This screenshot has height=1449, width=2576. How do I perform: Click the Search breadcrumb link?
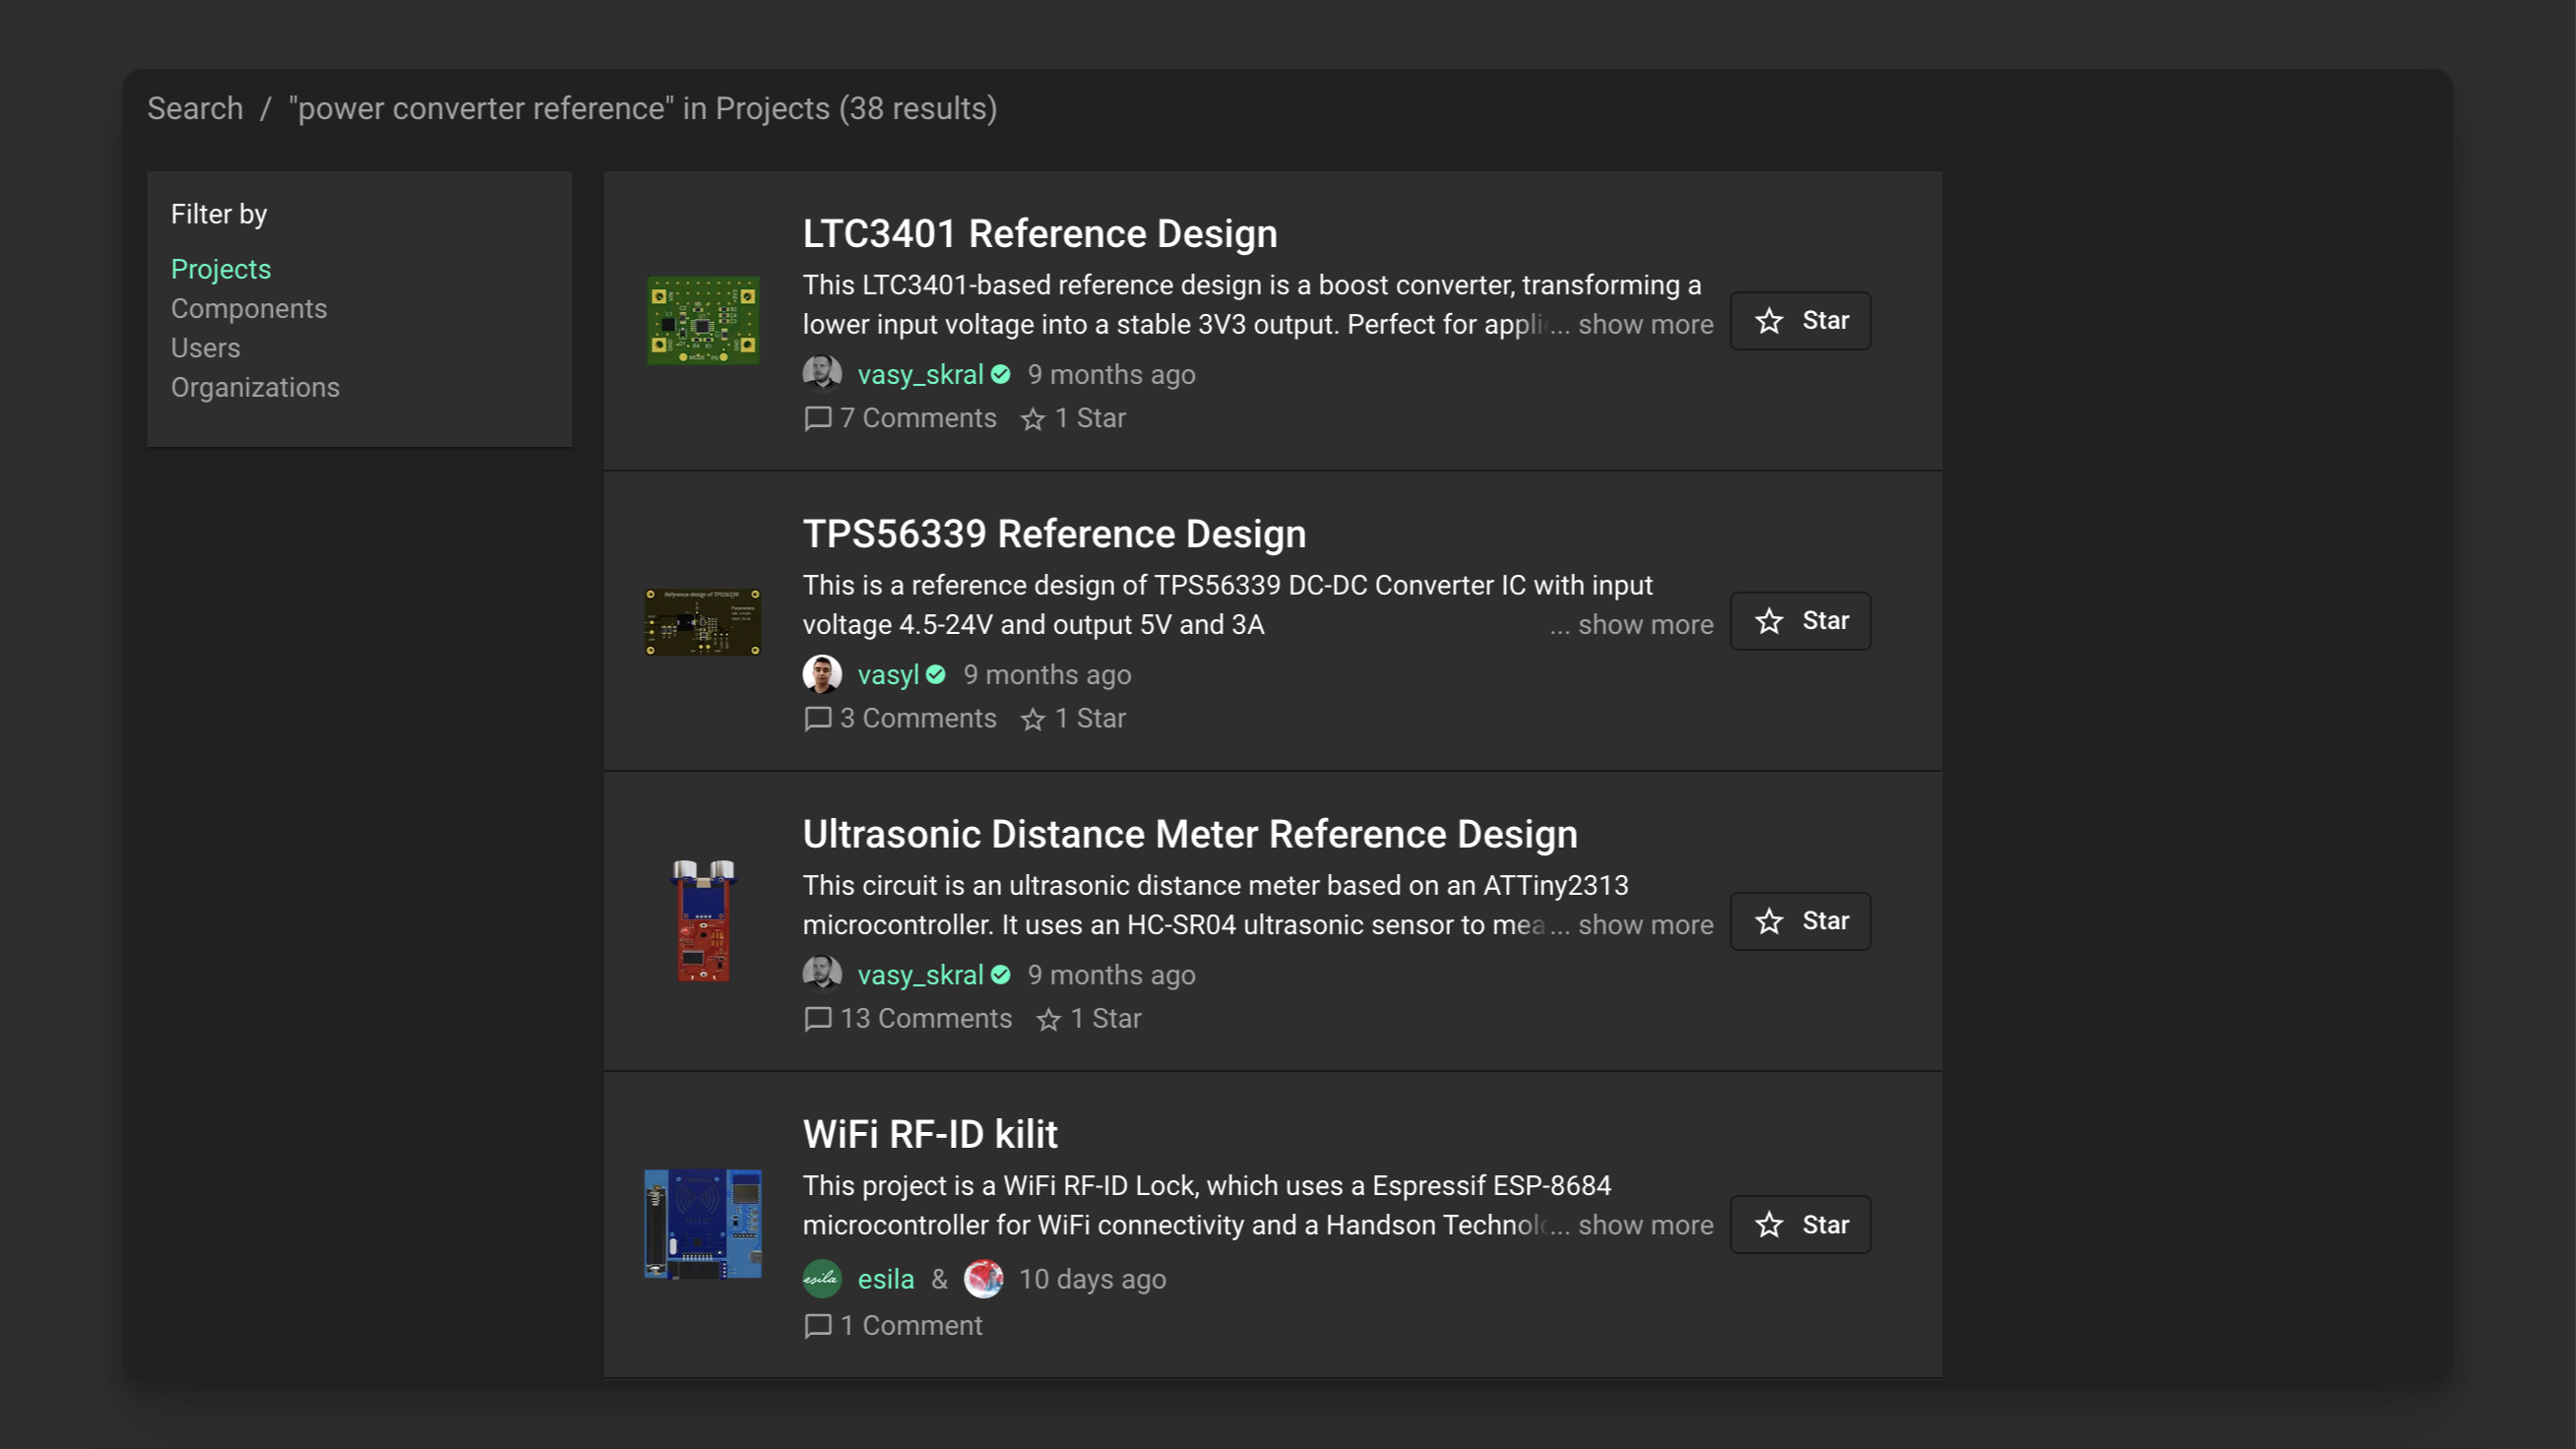pos(195,108)
